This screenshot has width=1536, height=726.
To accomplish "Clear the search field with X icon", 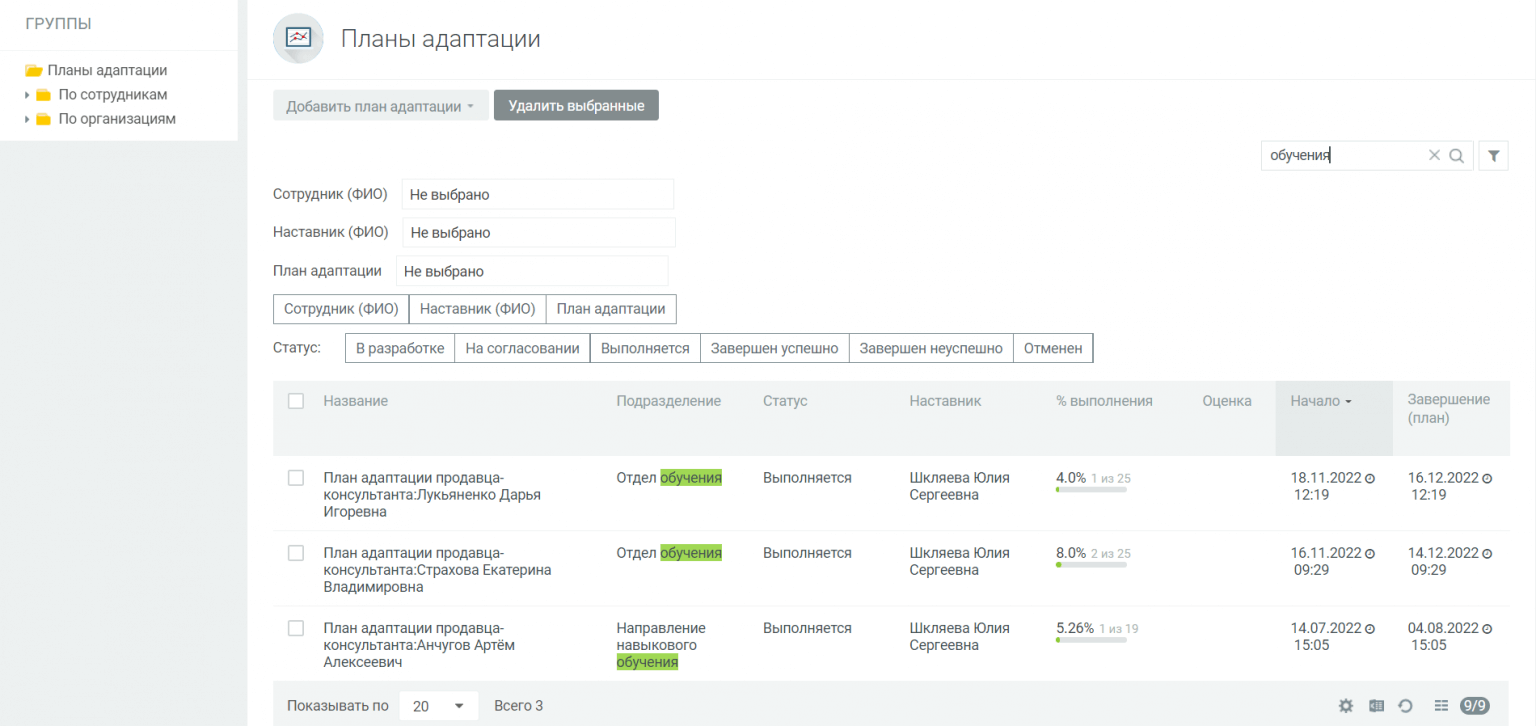I will (x=1434, y=156).
